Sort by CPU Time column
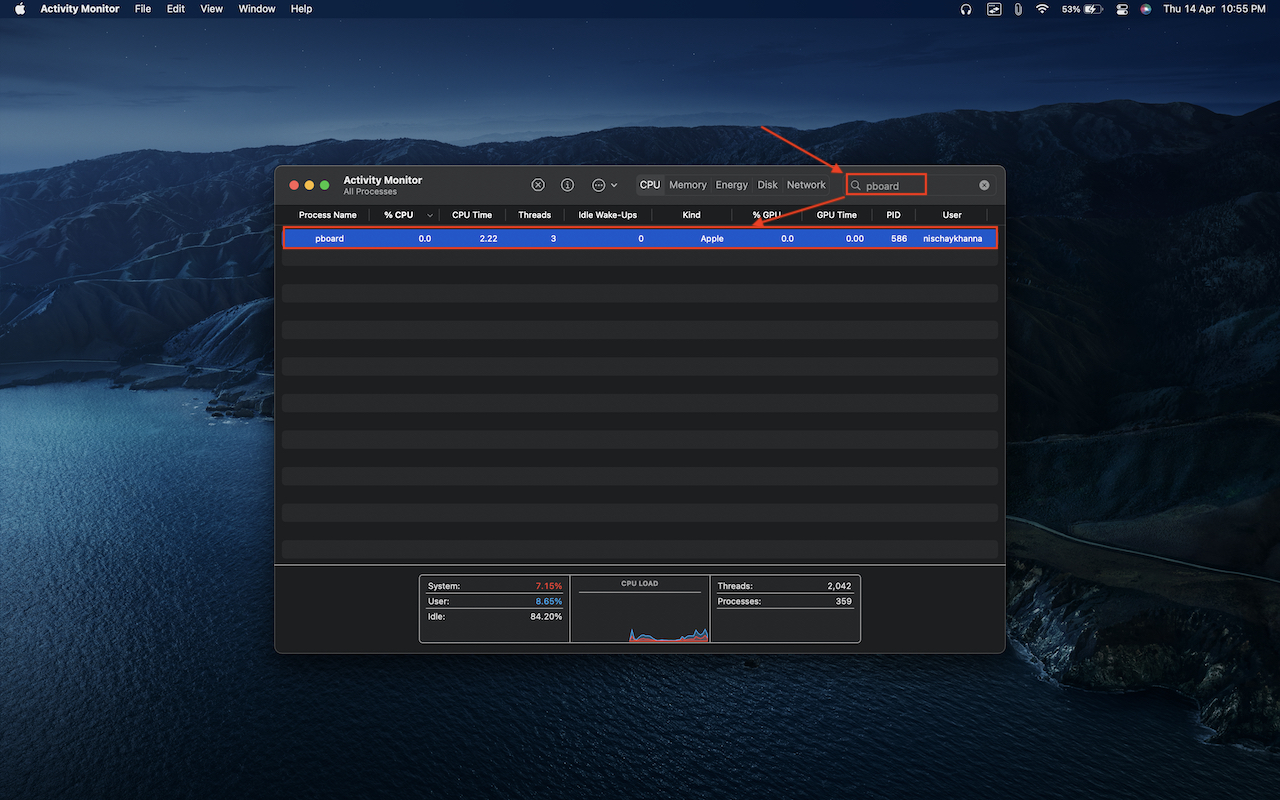 pyautogui.click(x=472, y=215)
